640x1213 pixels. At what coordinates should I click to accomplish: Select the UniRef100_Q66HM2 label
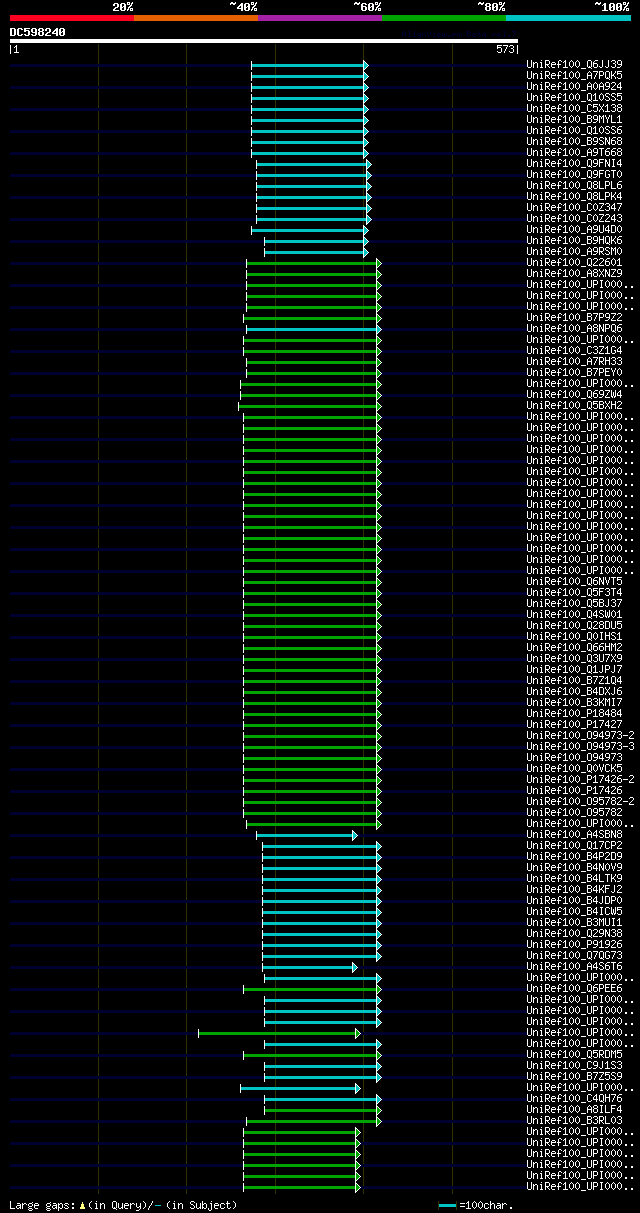[574, 647]
